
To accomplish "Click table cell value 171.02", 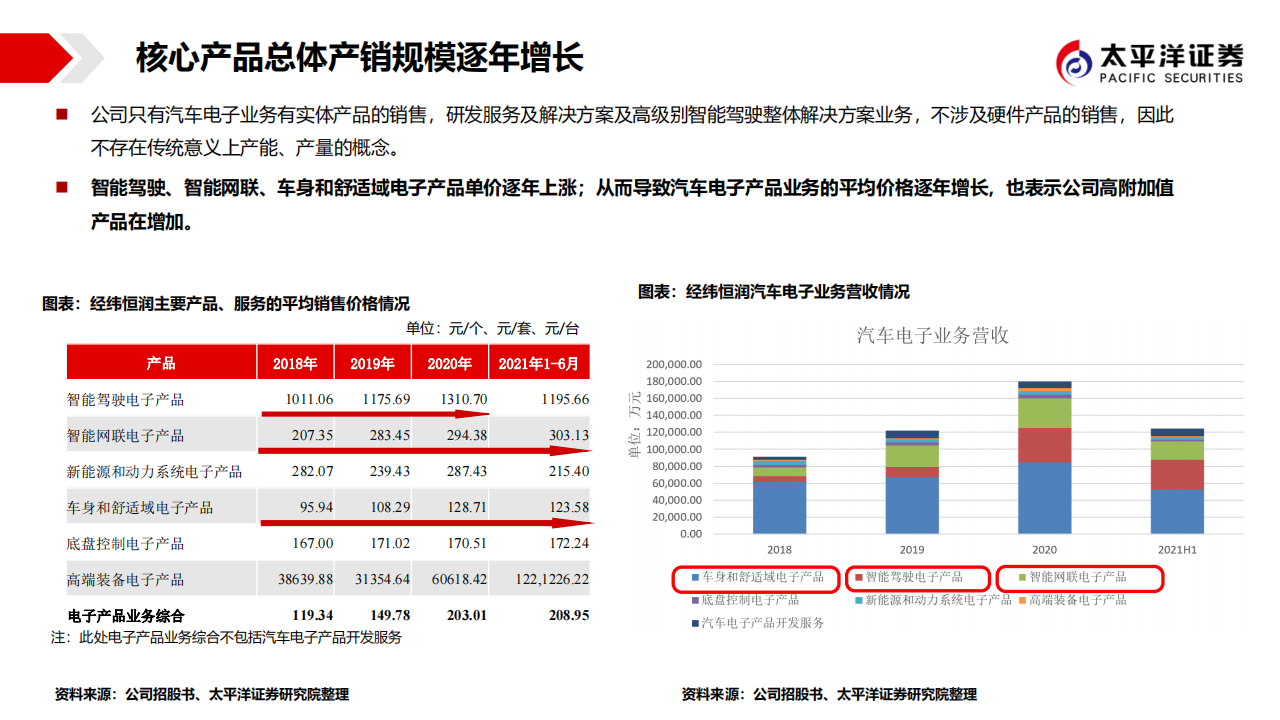I will 390,543.
